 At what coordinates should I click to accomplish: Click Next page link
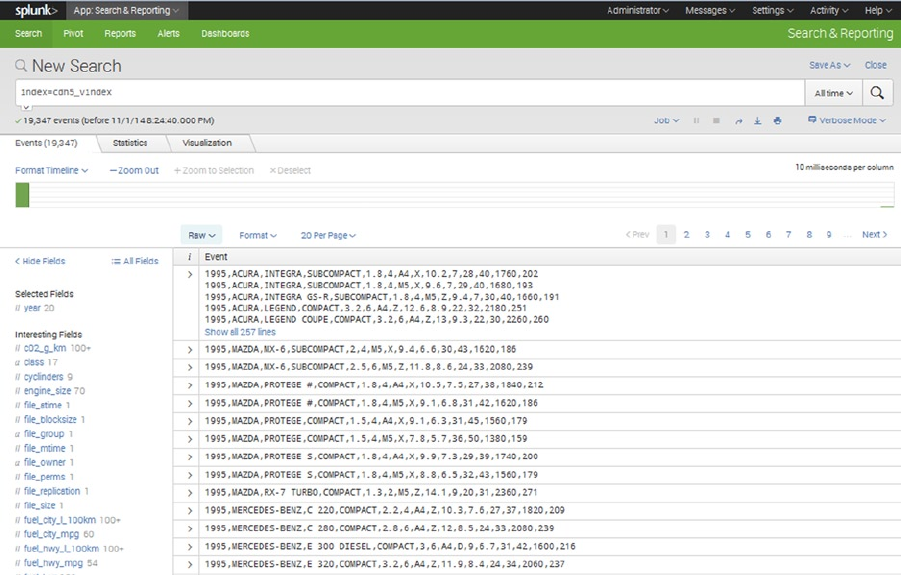tap(874, 234)
